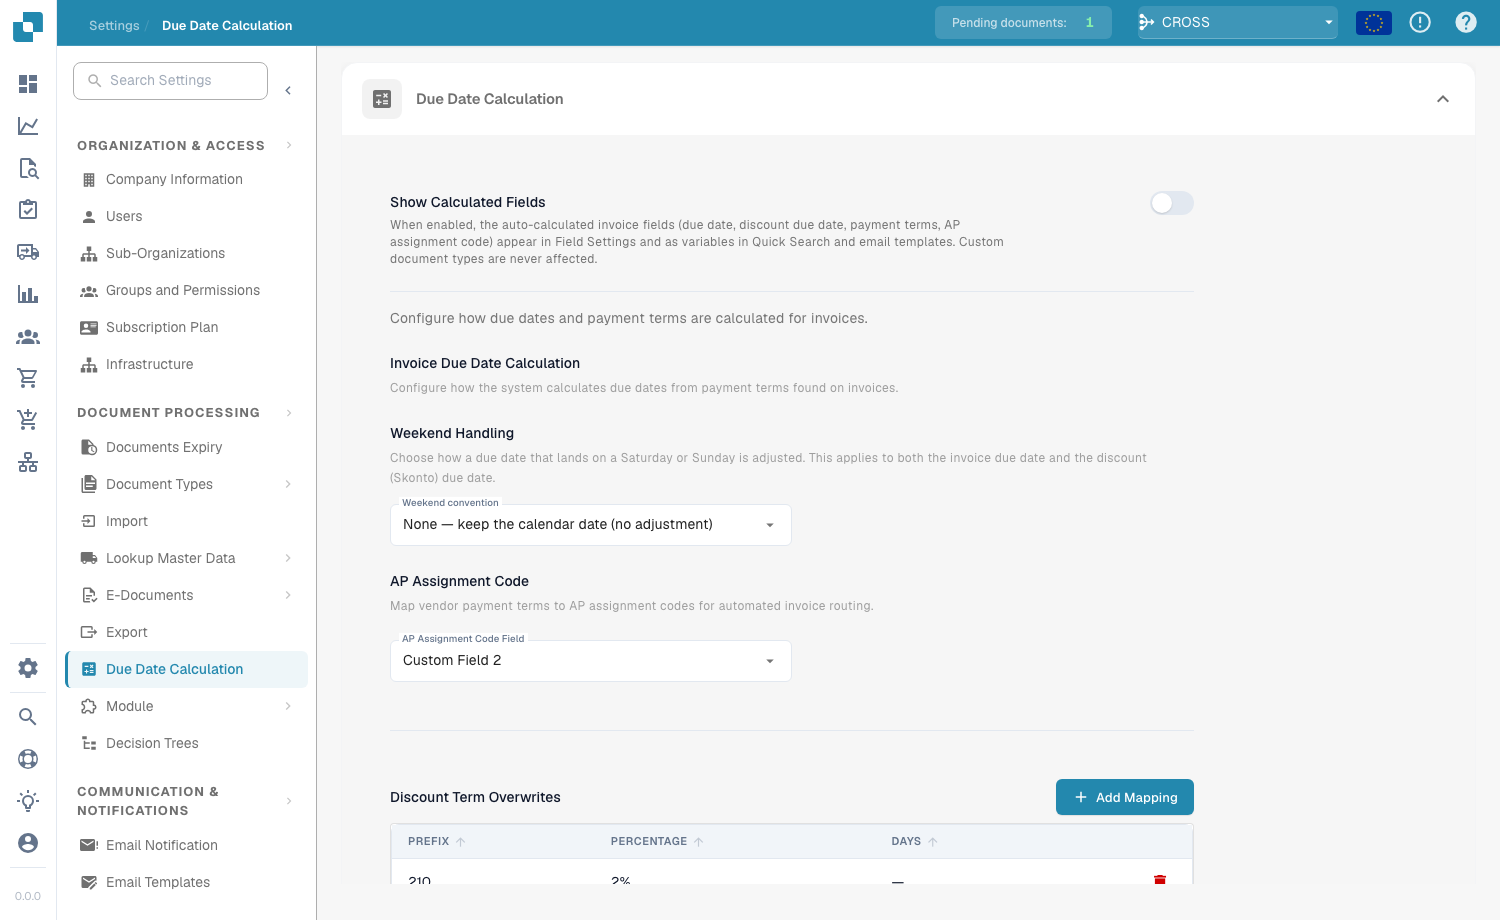Image resolution: width=1500 pixels, height=920 pixels.
Task: Click the lightbulb icon in left rail
Action: (x=28, y=801)
